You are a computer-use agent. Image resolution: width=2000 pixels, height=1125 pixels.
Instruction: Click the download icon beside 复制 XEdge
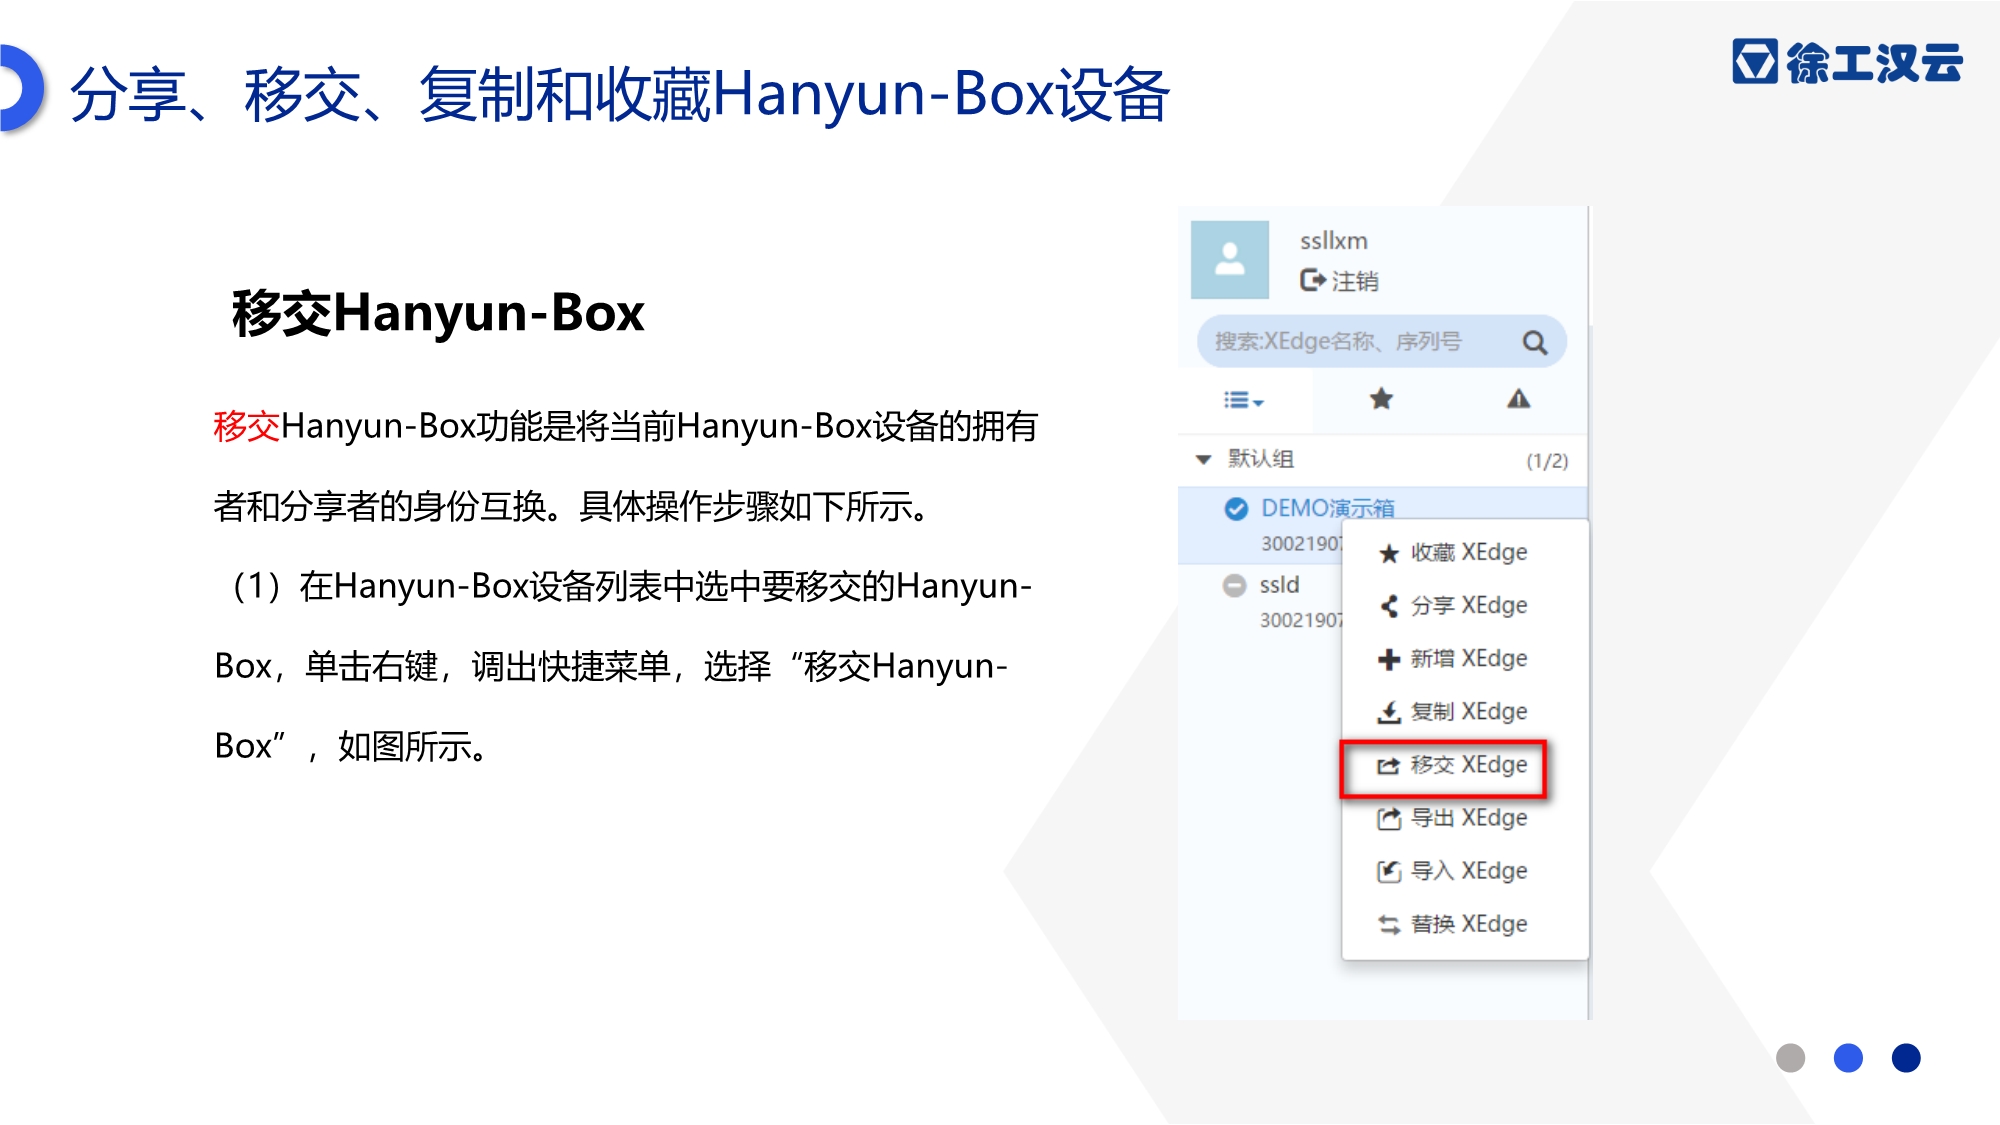(x=1389, y=712)
